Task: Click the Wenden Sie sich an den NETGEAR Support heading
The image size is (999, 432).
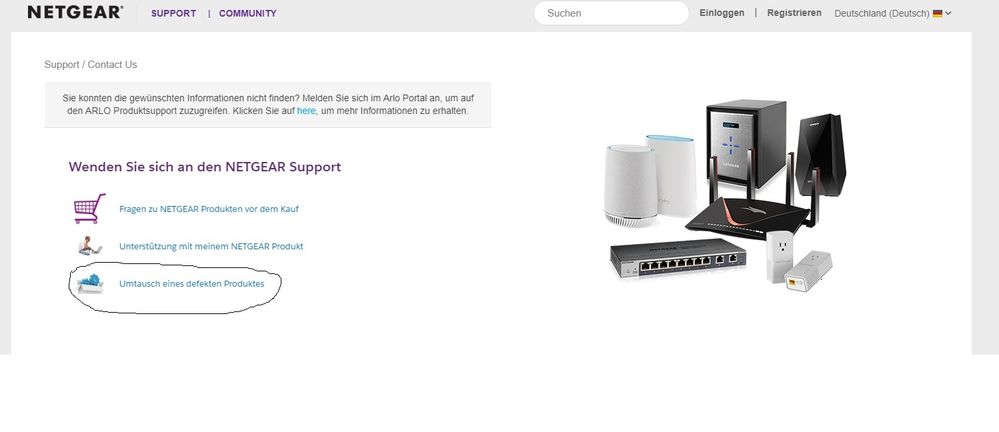Action: tap(205, 167)
